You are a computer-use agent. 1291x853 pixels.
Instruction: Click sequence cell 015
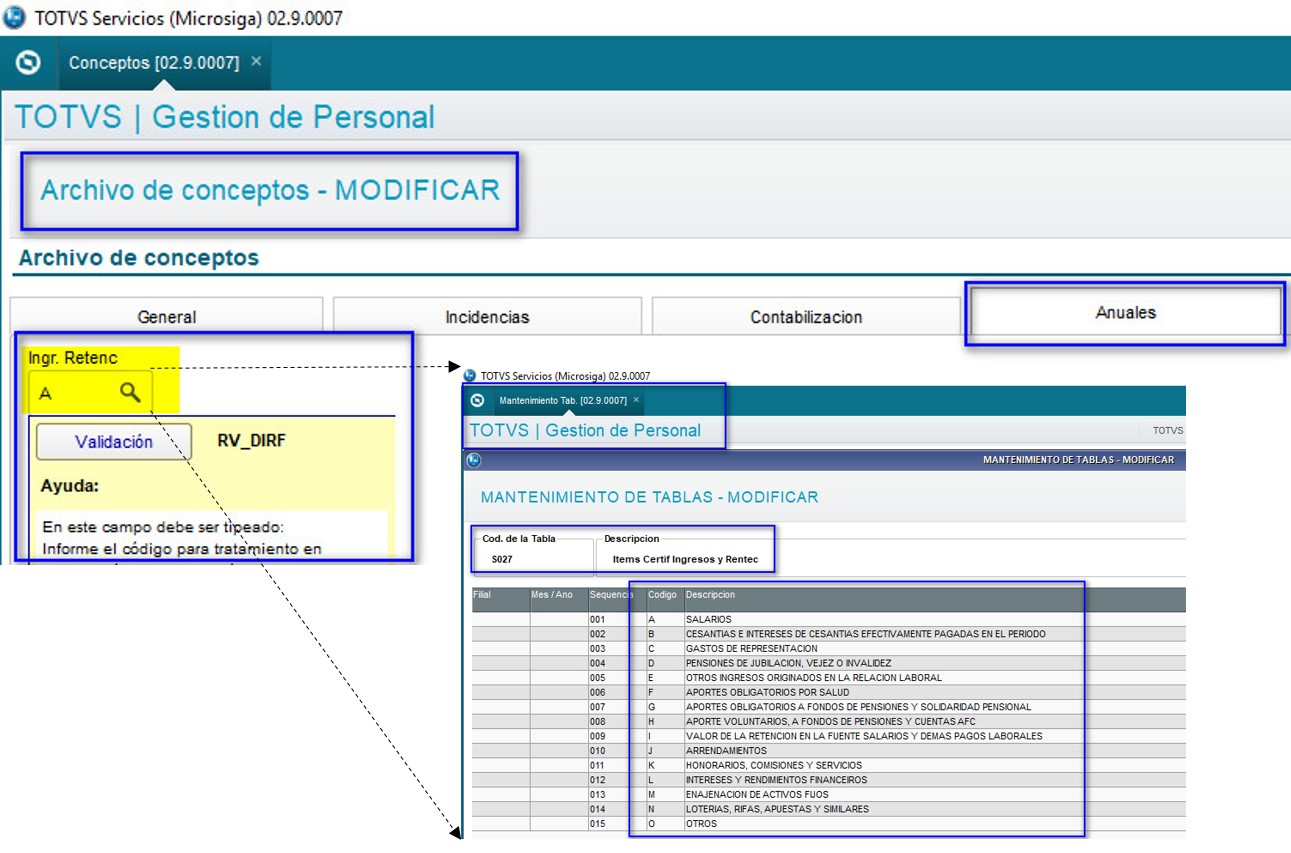coord(617,823)
